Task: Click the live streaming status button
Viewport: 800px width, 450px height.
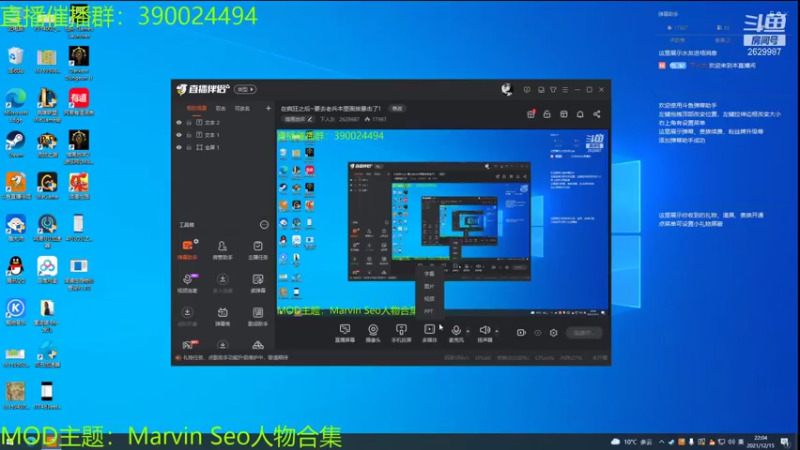Action: click(x=584, y=333)
